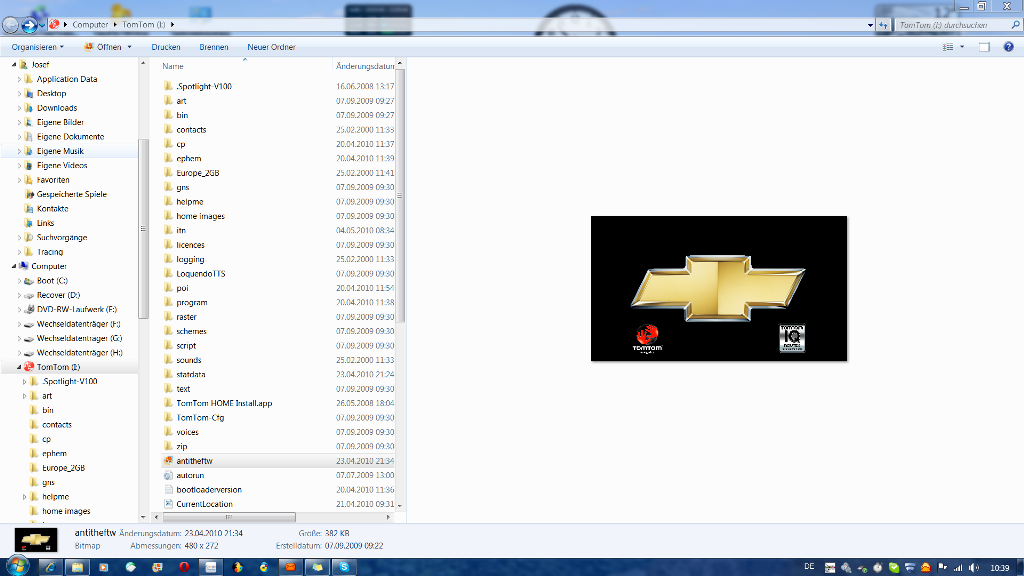
Task: Click the Öffnen toolbar button
Action: point(103,47)
